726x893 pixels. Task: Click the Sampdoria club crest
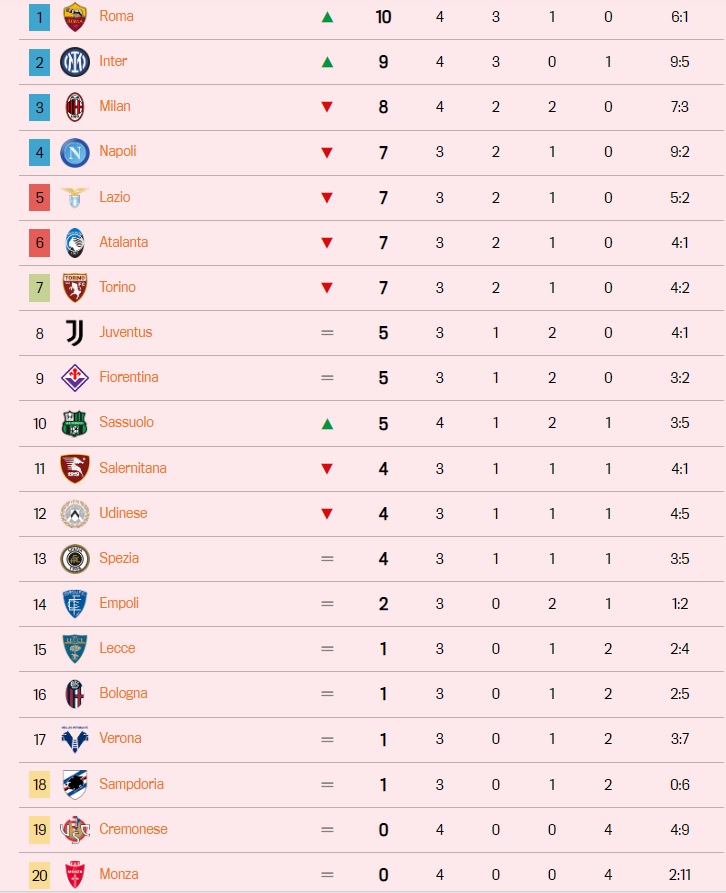(x=75, y=784)
